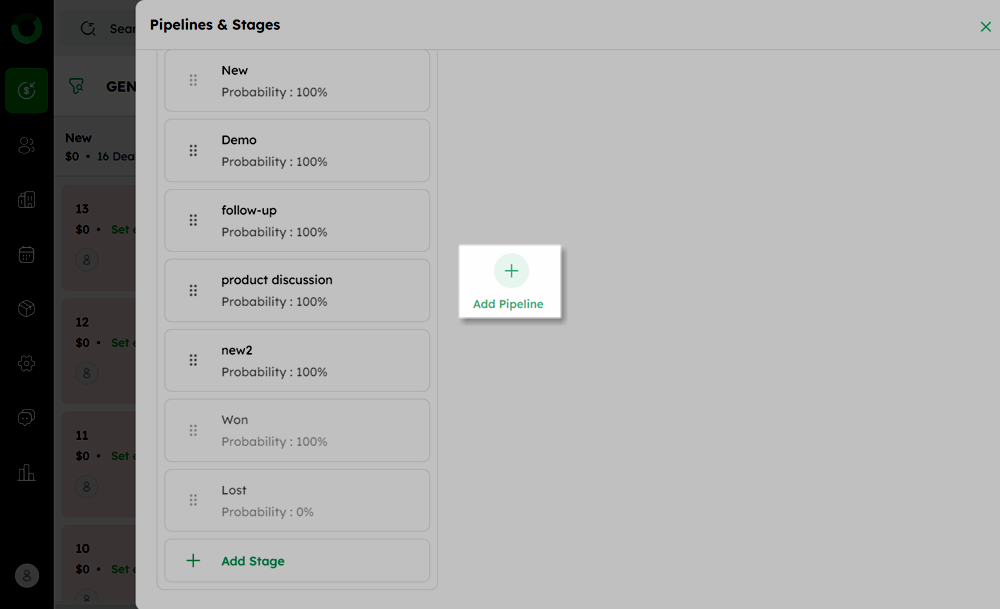Image resolution: width=1000 pixels, height=609 pixels.
Task: Click the refresh icon near search
Action: 88,29
